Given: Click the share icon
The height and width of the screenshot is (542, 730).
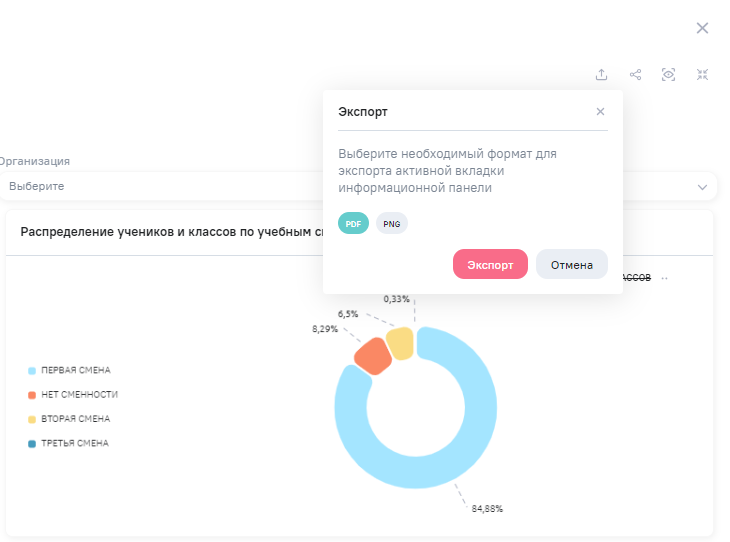Looking at the screenshot, I should 635,74.
